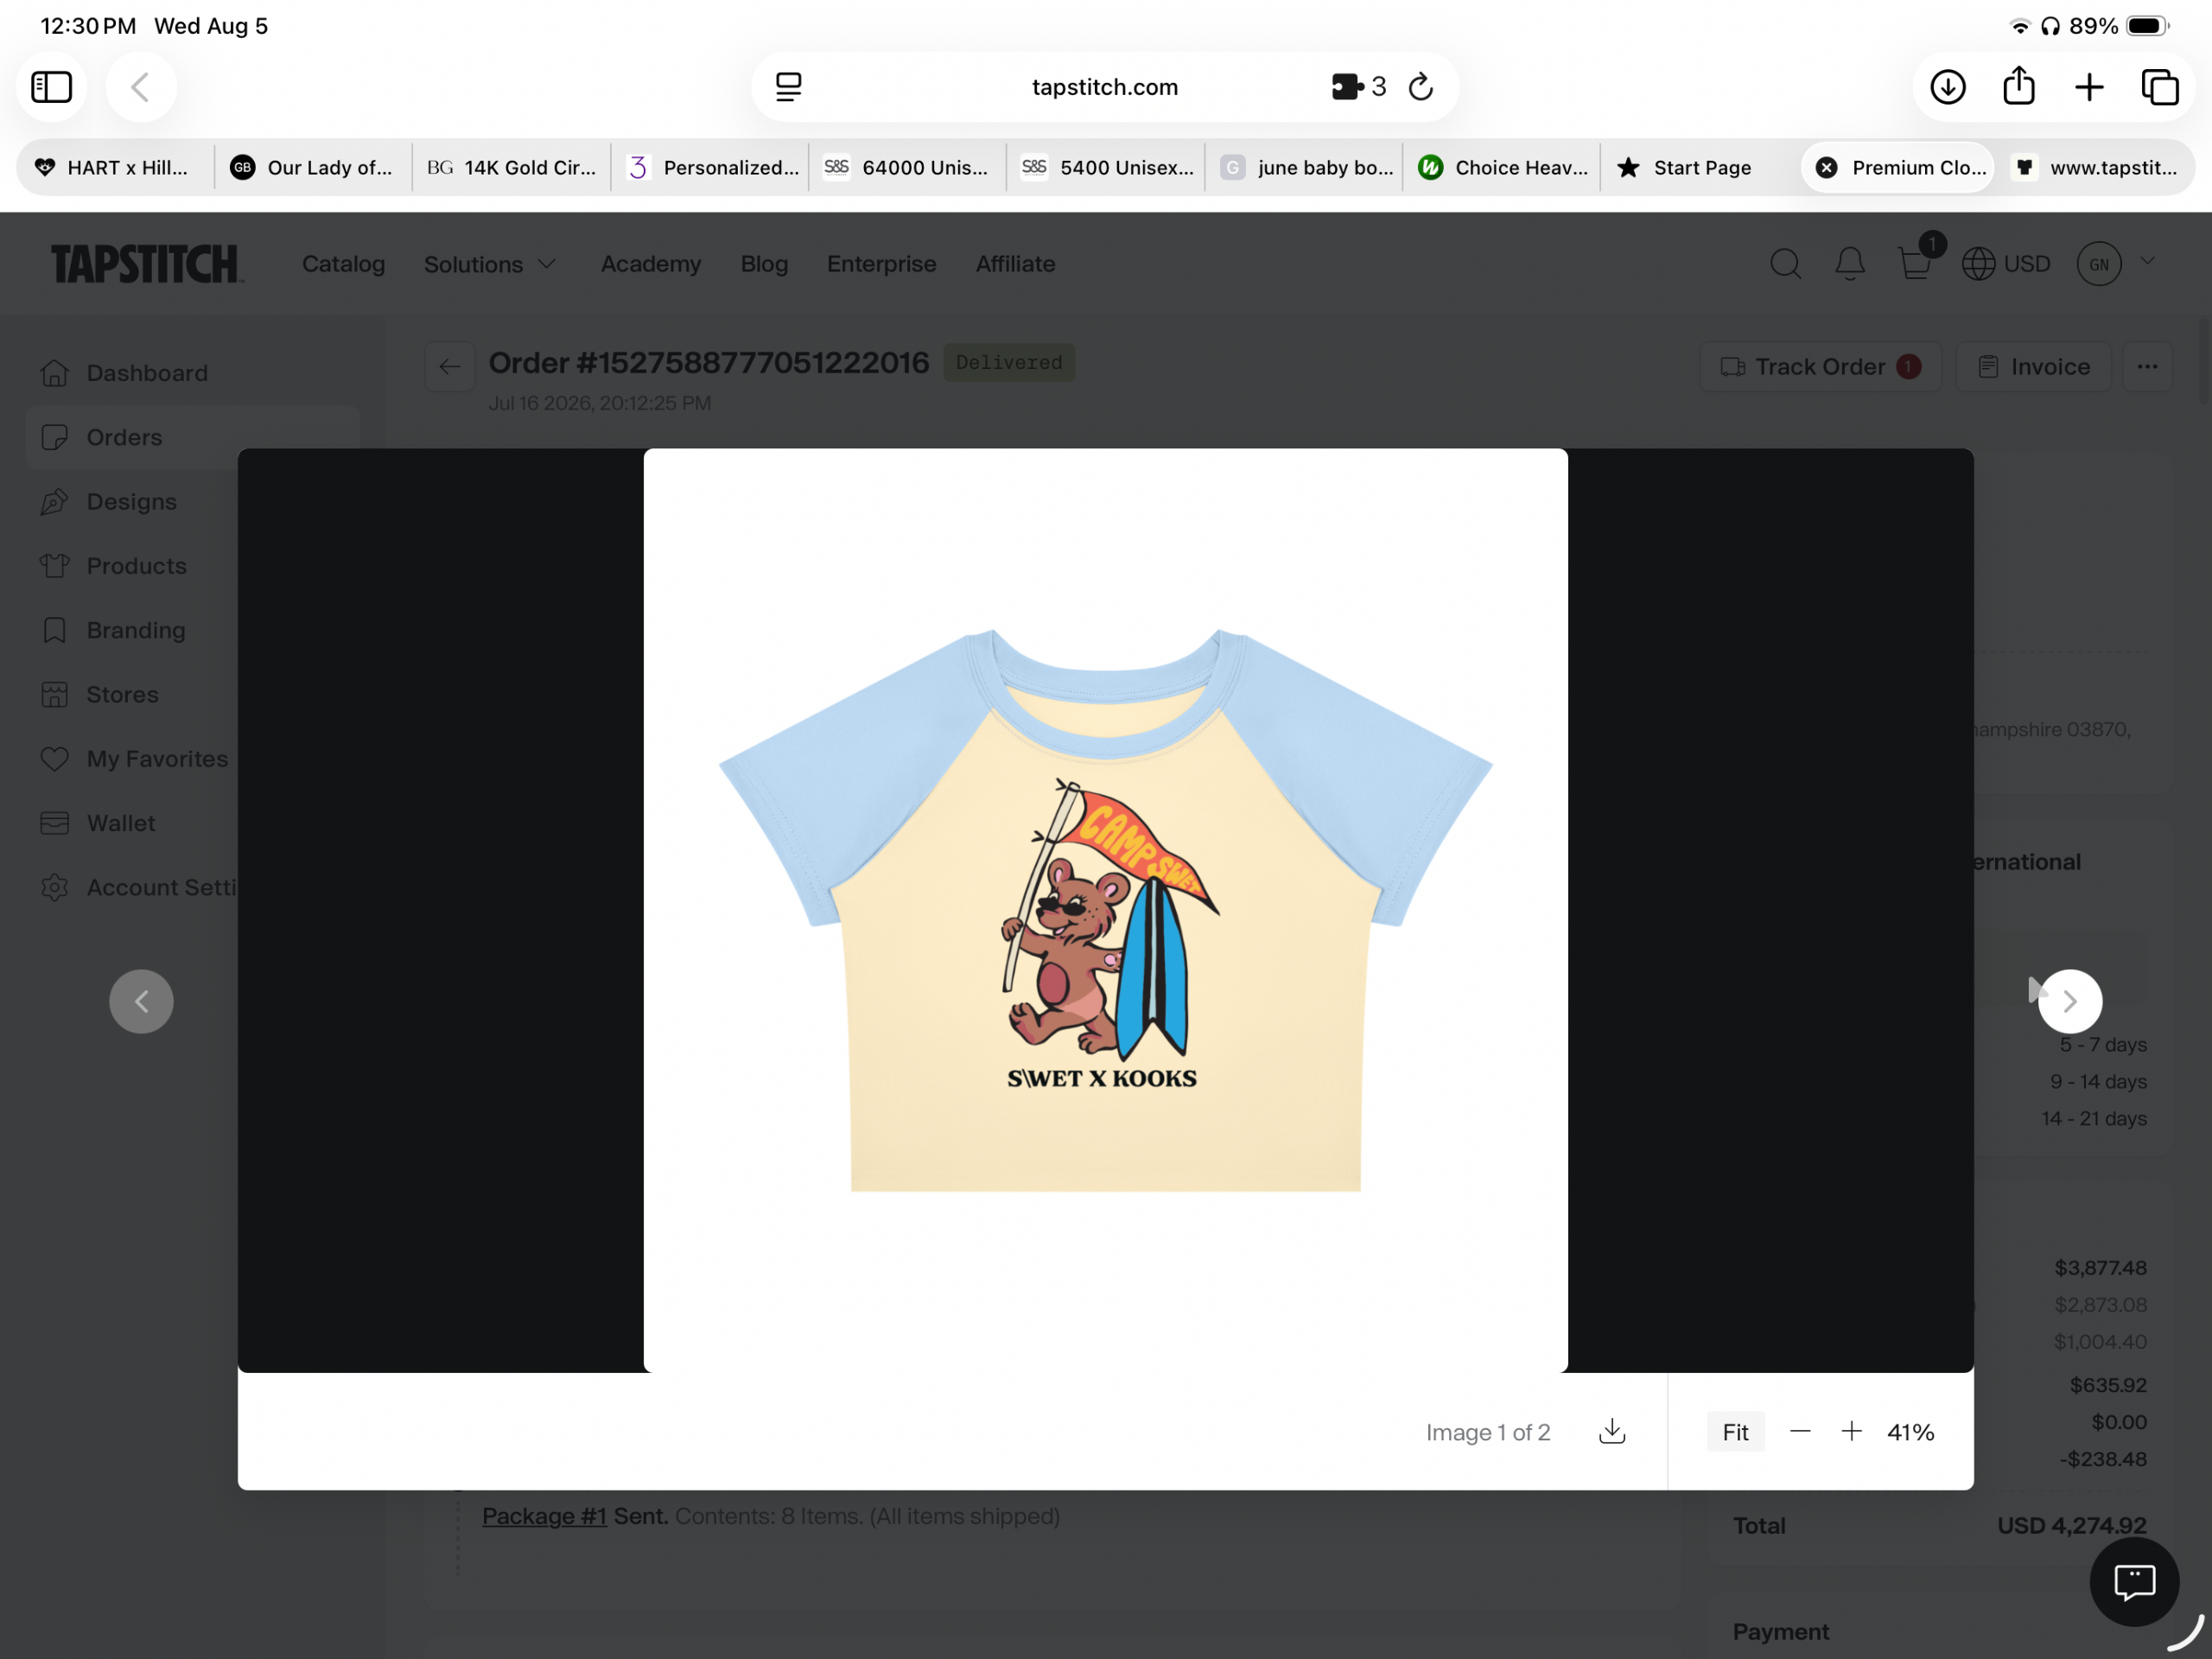Click the Invoice button

(2033, 366)
